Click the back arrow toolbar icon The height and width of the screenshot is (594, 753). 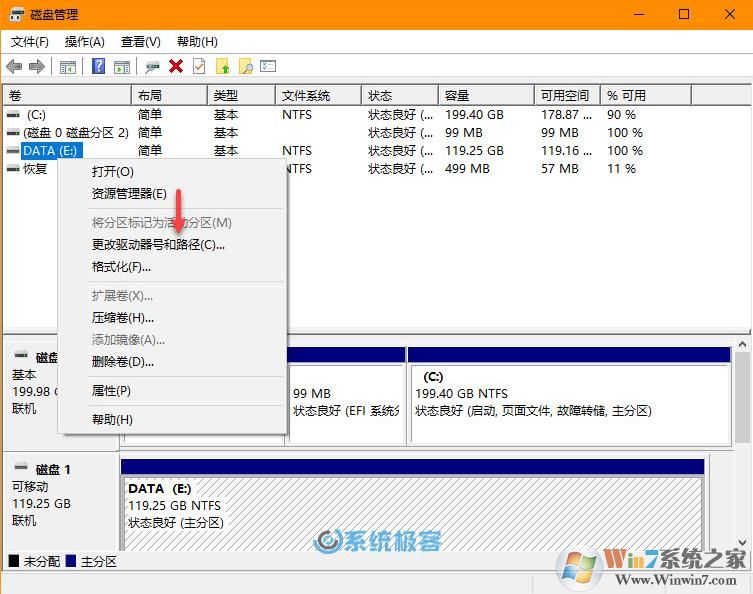14,66
